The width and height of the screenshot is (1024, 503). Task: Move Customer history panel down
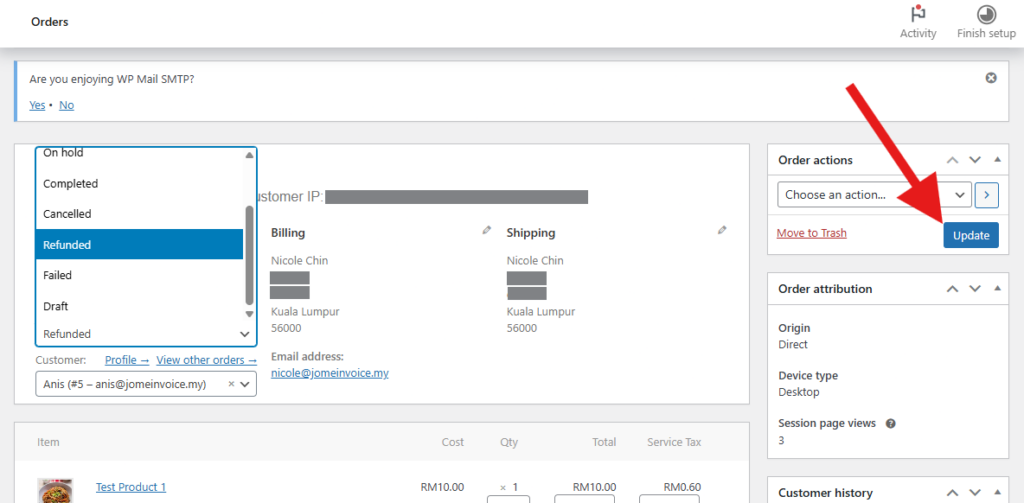coord(975,493)
